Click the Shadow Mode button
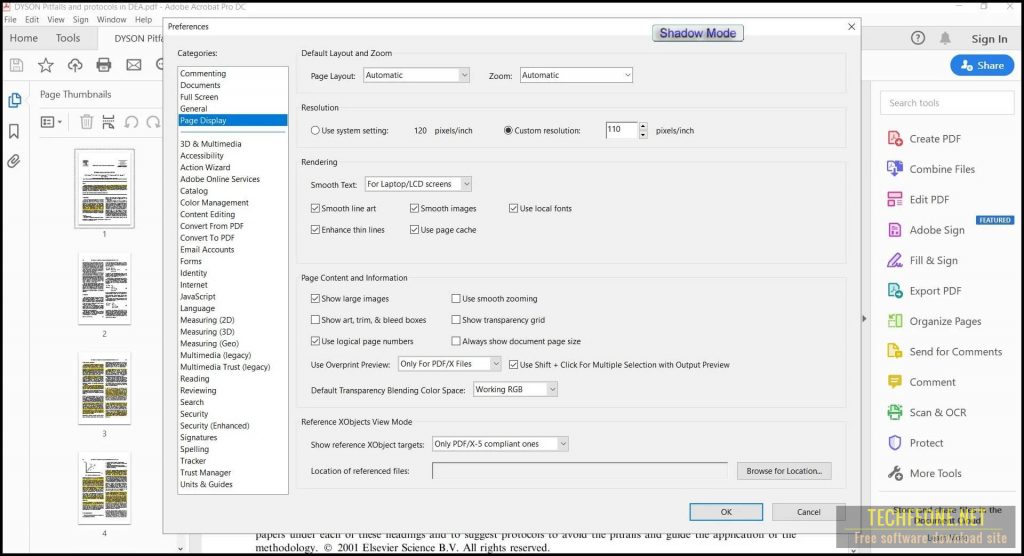This screenshot has height=556, width=1024. tap(697, 33)
